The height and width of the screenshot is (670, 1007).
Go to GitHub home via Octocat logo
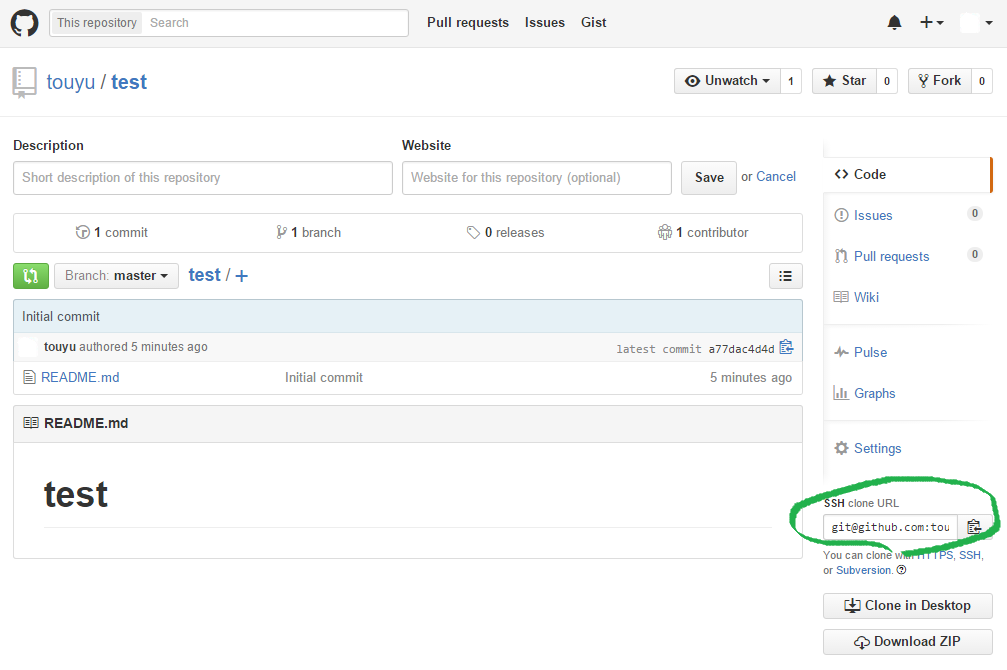click(24, 23)
